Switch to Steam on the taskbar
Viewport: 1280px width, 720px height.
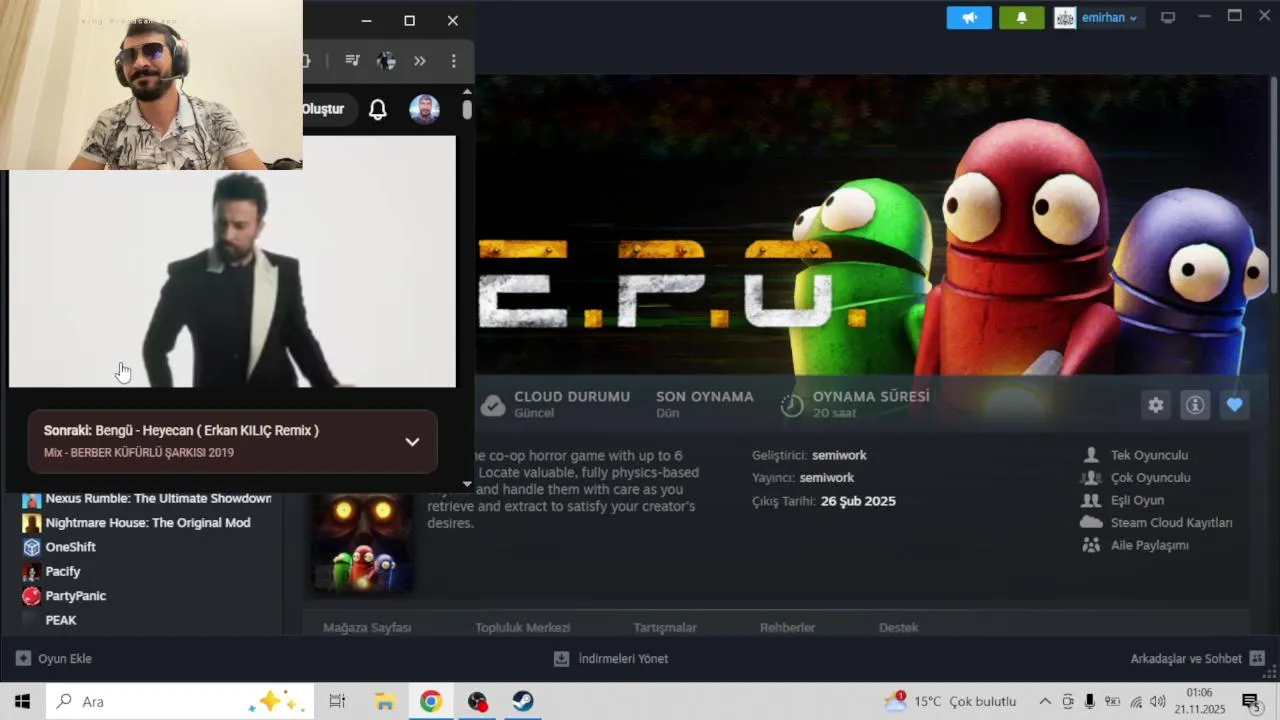[x=523, y=701]
